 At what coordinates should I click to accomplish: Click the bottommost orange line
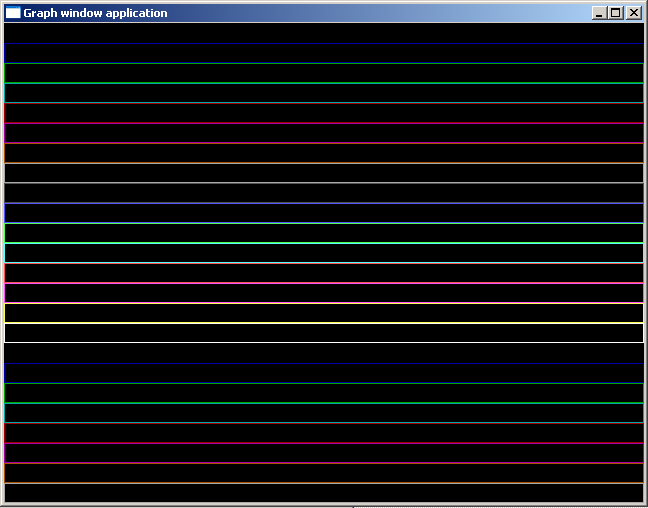click(x=324, y=483)
